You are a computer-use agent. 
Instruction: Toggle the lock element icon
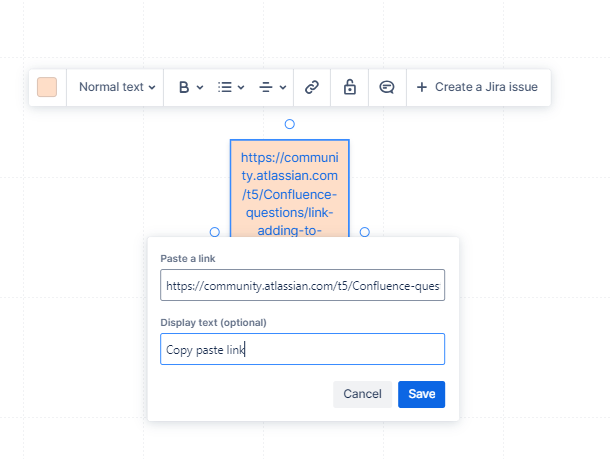click(x=350, y=87)
